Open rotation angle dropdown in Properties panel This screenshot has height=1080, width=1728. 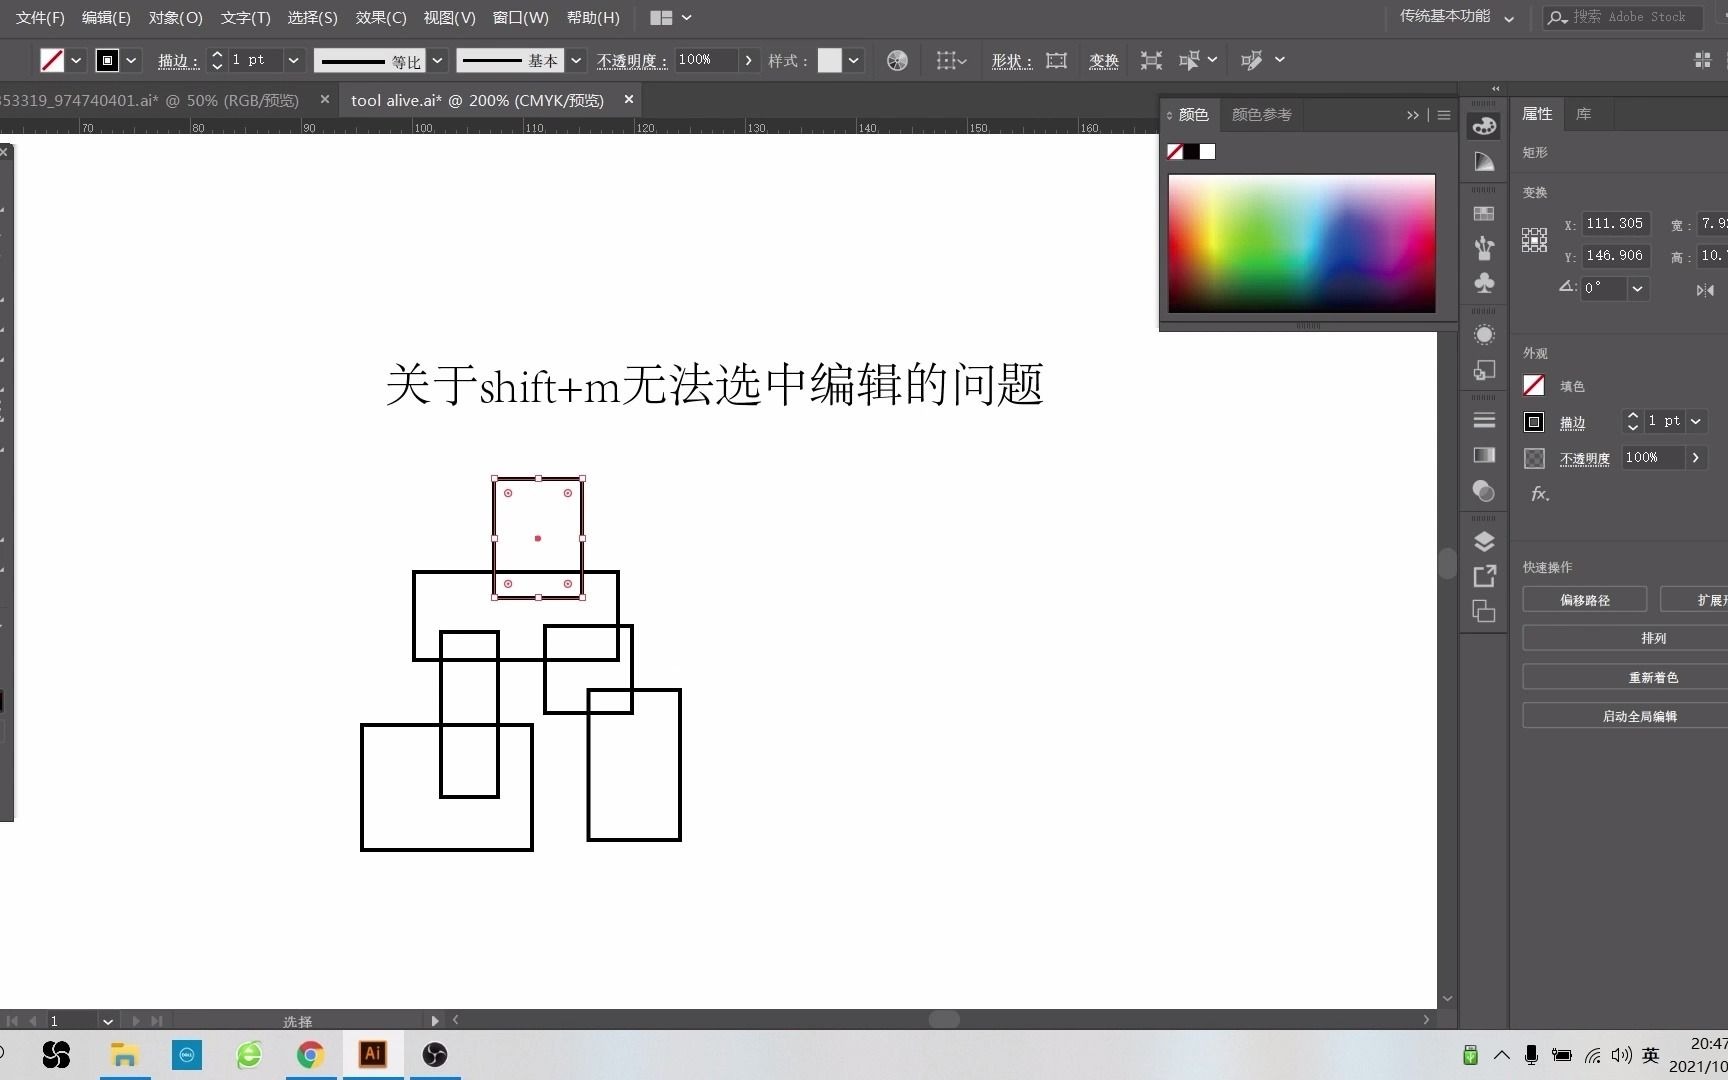click(1637, 289)
